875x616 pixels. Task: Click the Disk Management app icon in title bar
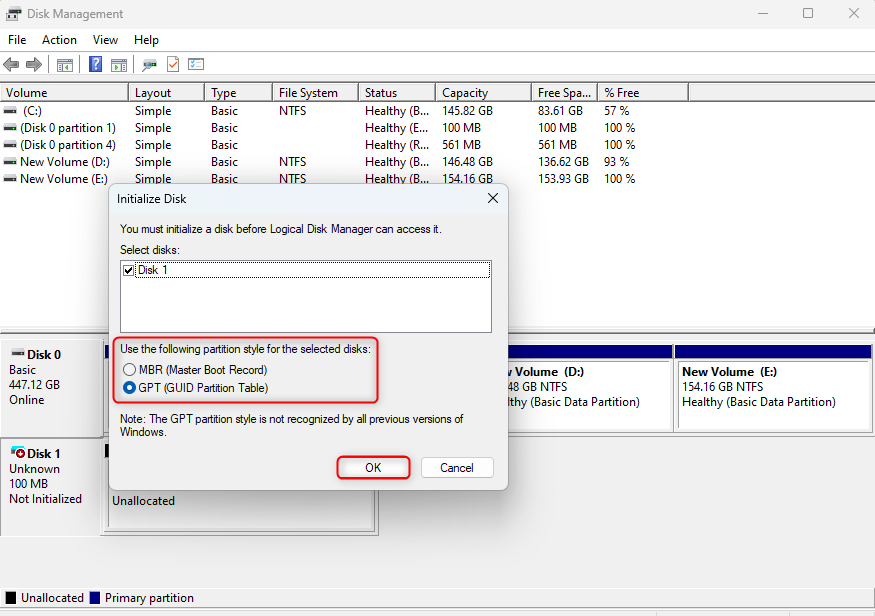(13, 13)
